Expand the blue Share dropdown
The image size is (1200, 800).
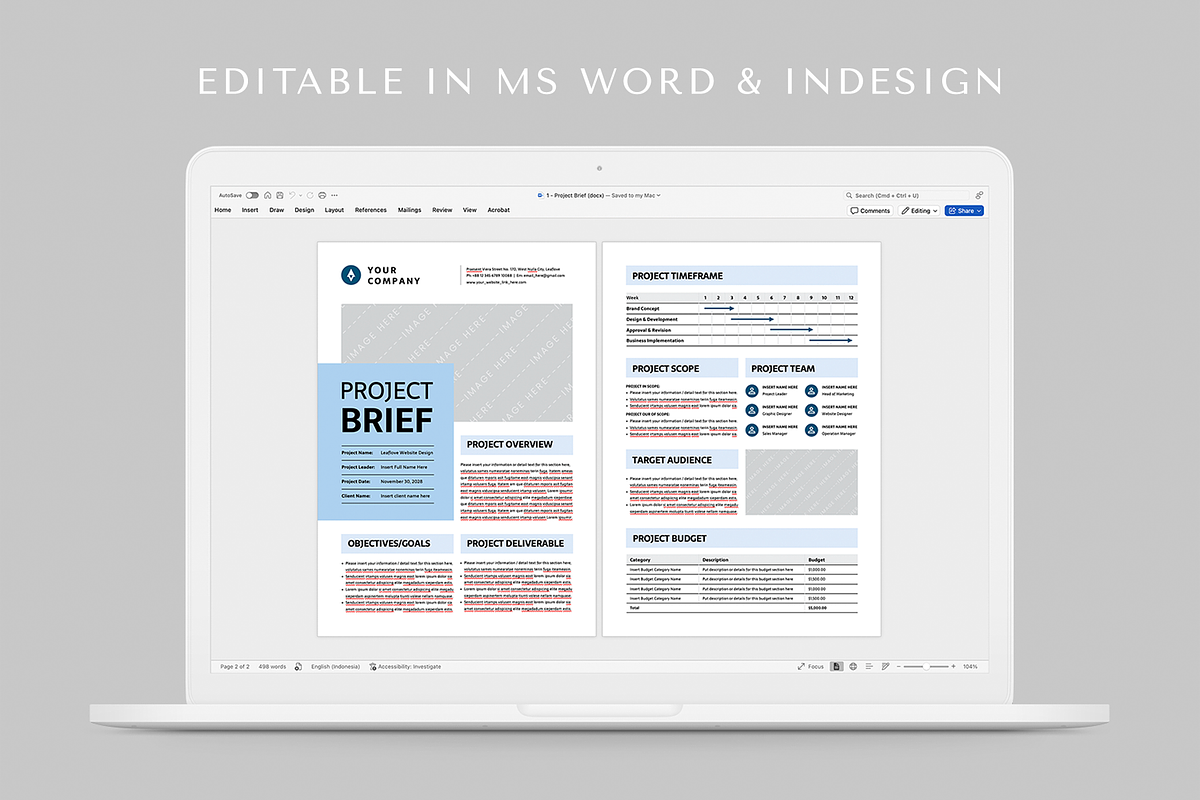(x=965, y=211)
